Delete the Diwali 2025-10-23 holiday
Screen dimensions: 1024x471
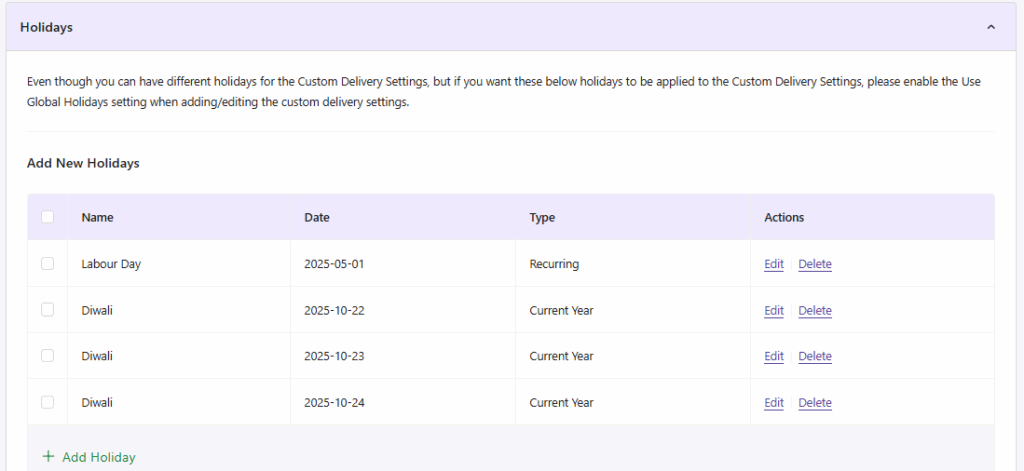coord(815,356)
